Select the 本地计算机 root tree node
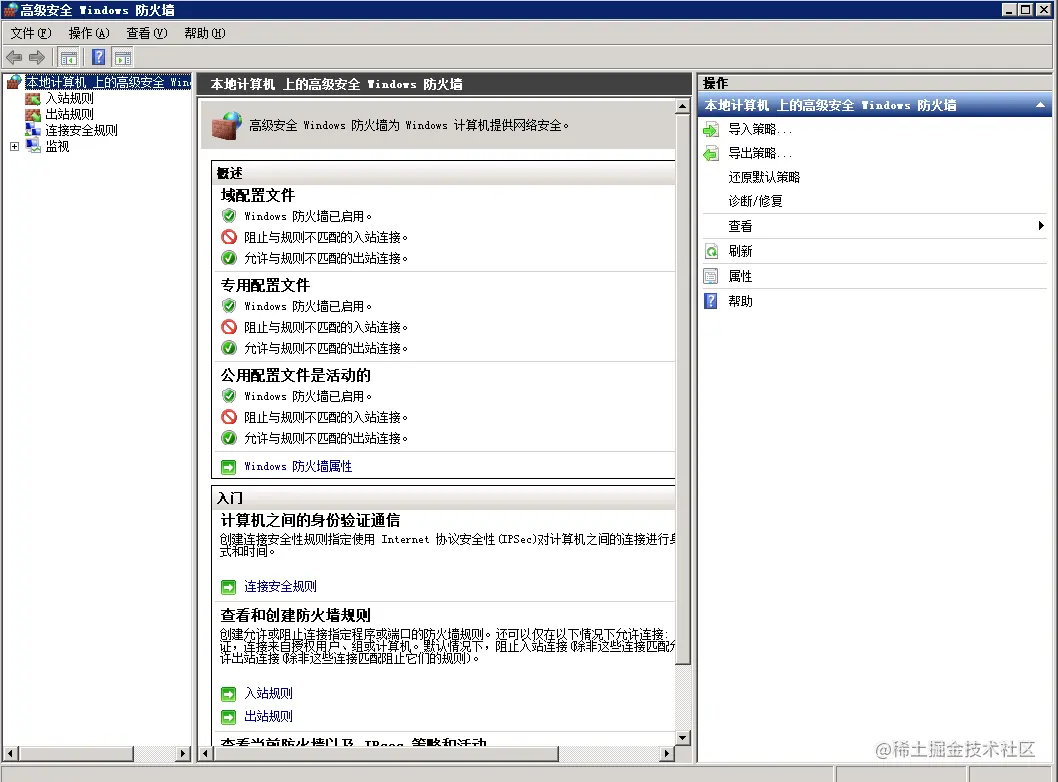The width and height of the screenshot is (1058, 782). click(108, 82)
